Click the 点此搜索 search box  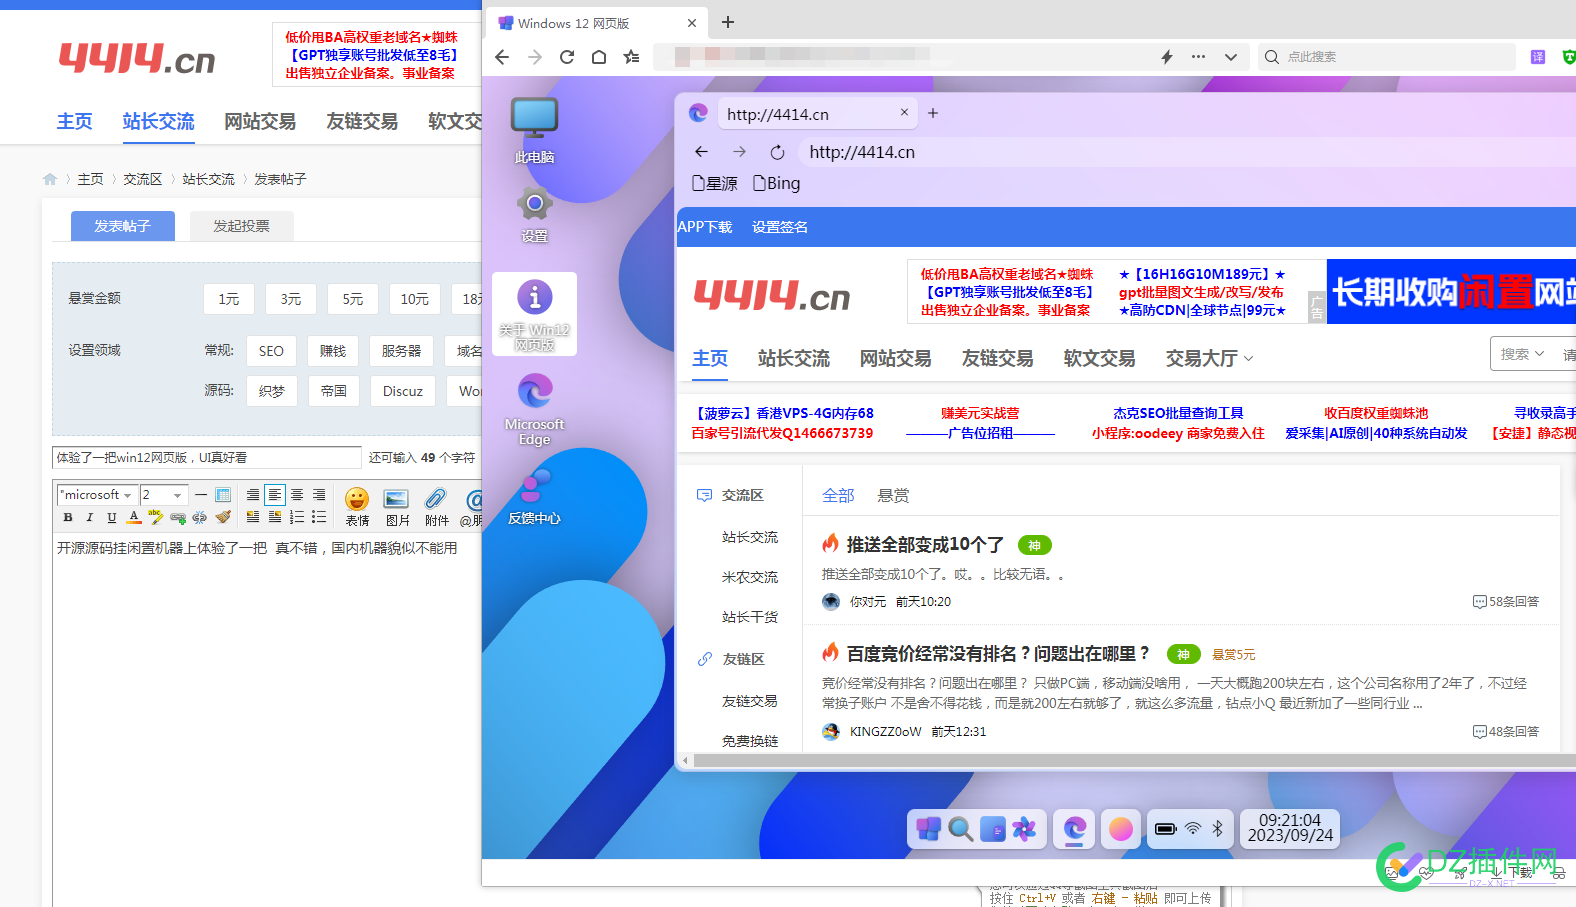[x=1388, y=57]
